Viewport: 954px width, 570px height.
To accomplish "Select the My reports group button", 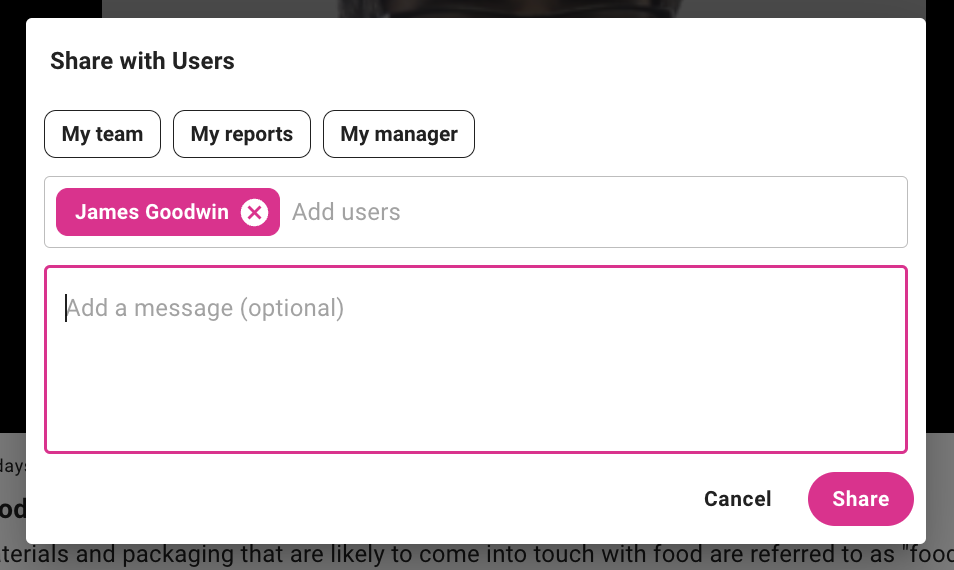I will [242, 134].
